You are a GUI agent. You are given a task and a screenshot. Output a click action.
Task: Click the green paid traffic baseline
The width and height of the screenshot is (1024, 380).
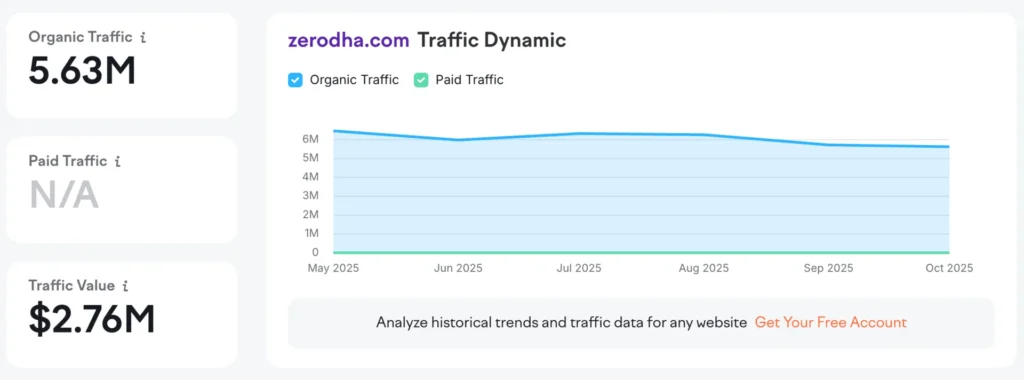641,252
